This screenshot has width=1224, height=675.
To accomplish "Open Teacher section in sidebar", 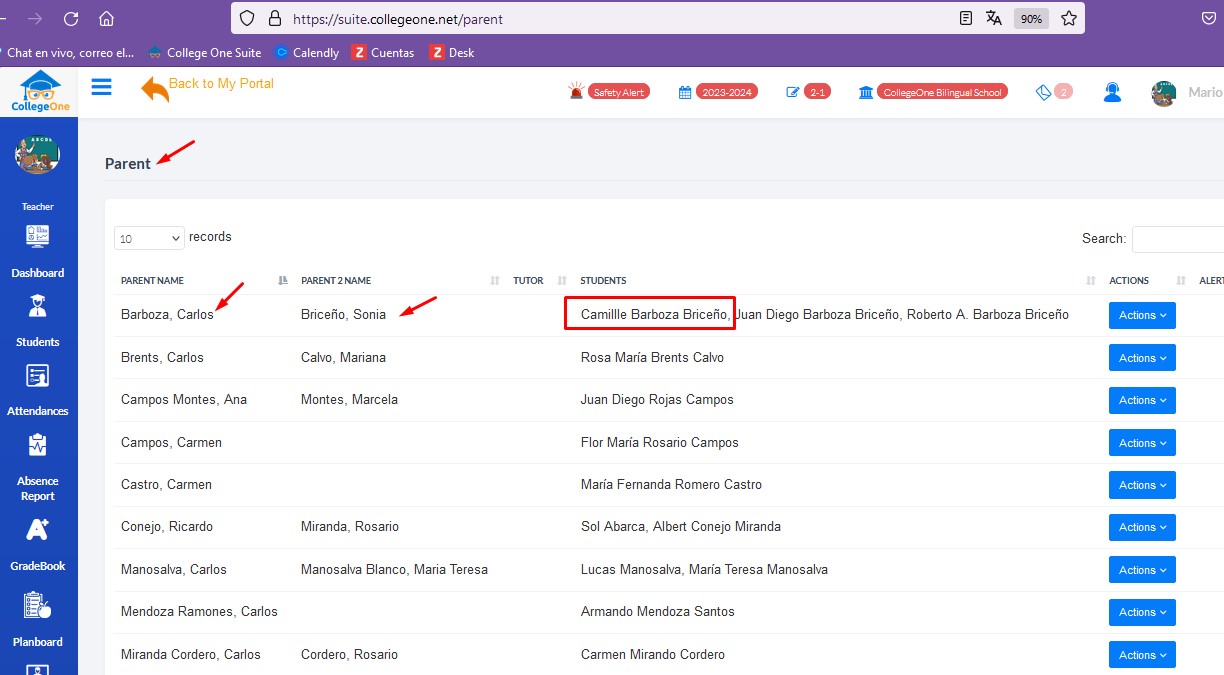I will point(38,206).
